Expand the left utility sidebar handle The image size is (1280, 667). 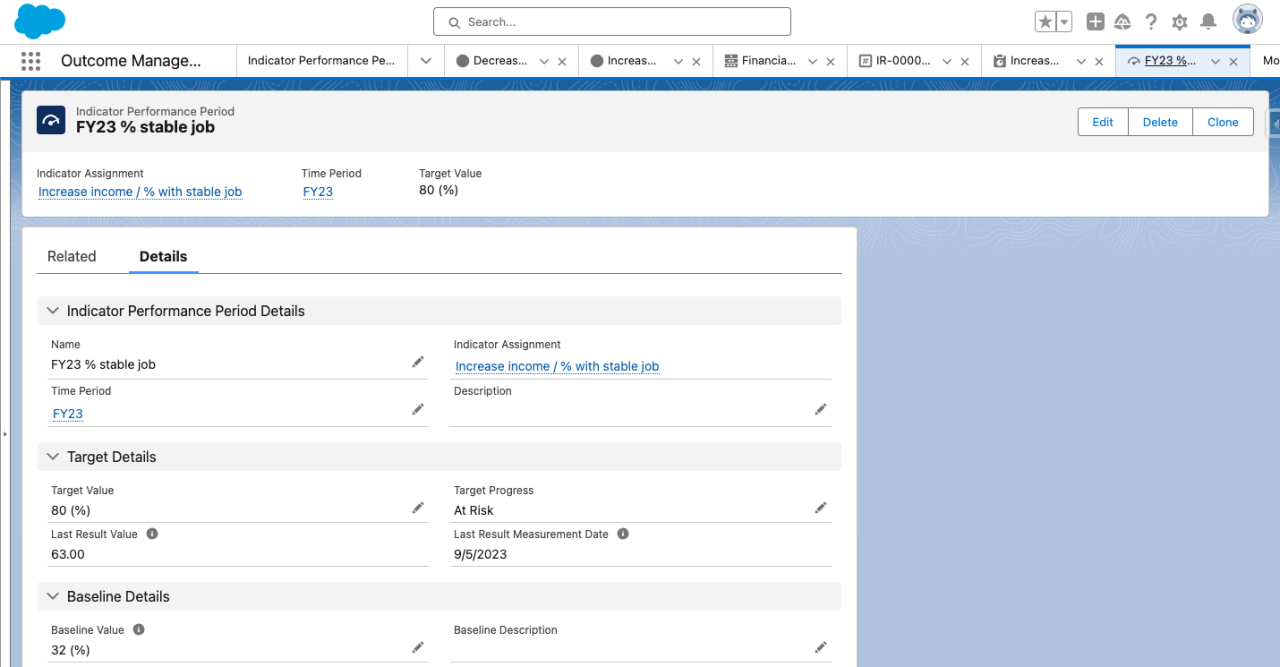[4, 434]
